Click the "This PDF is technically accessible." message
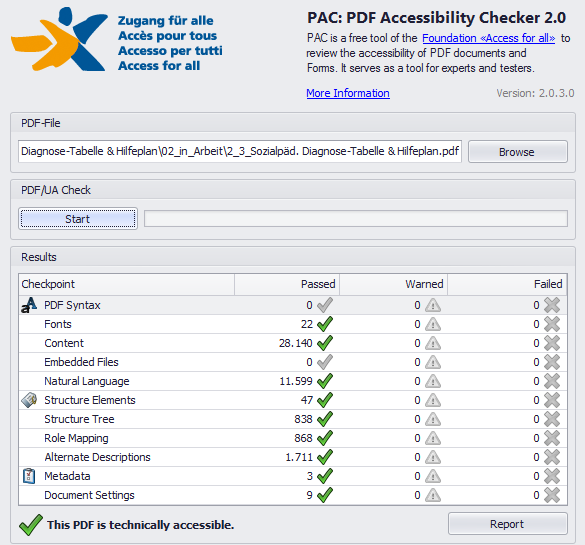 (140, 525)
